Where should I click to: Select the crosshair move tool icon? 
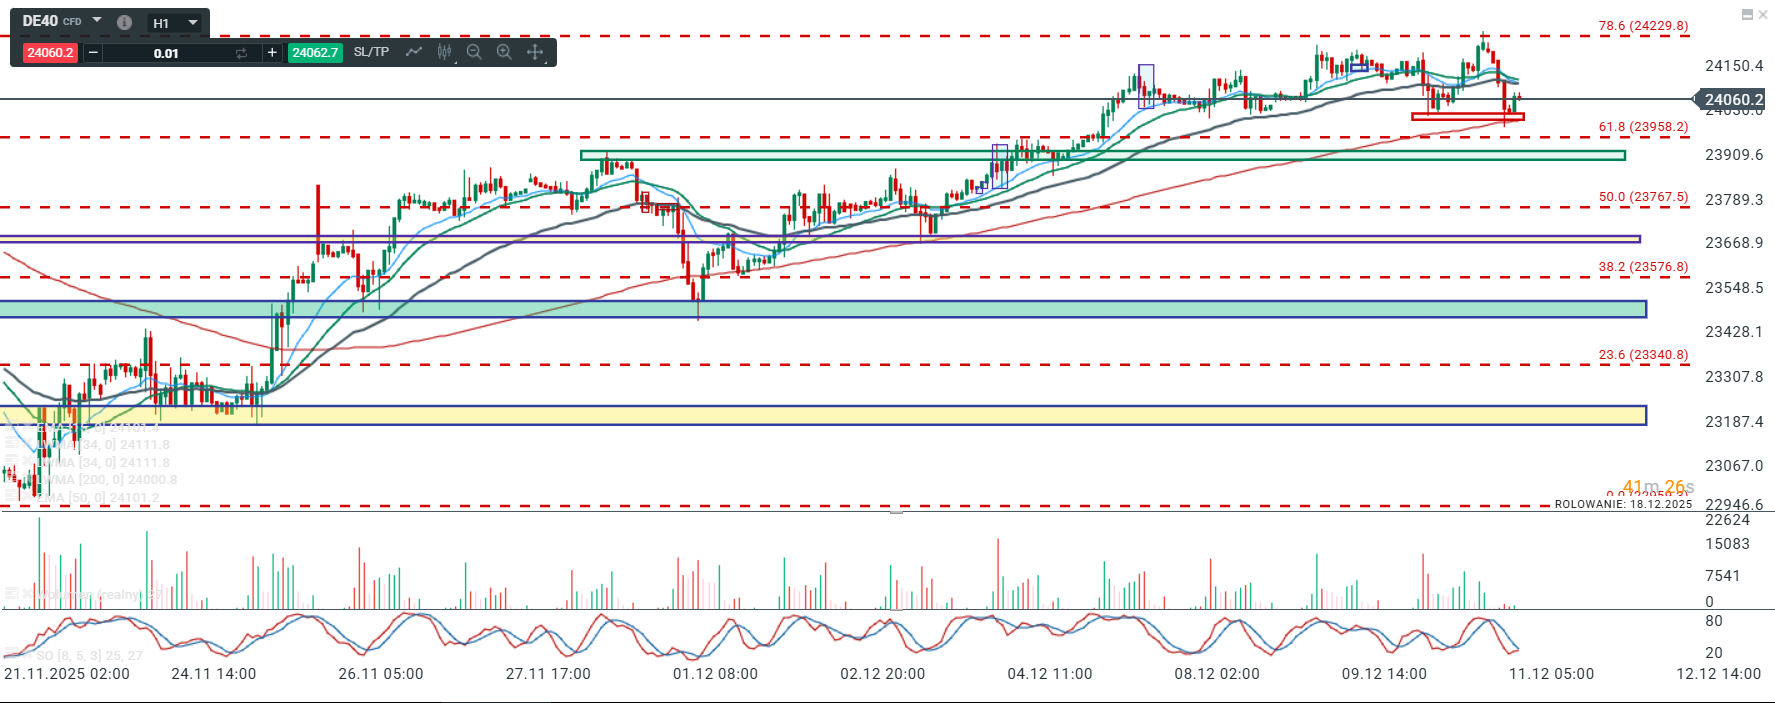coord(535,52)
